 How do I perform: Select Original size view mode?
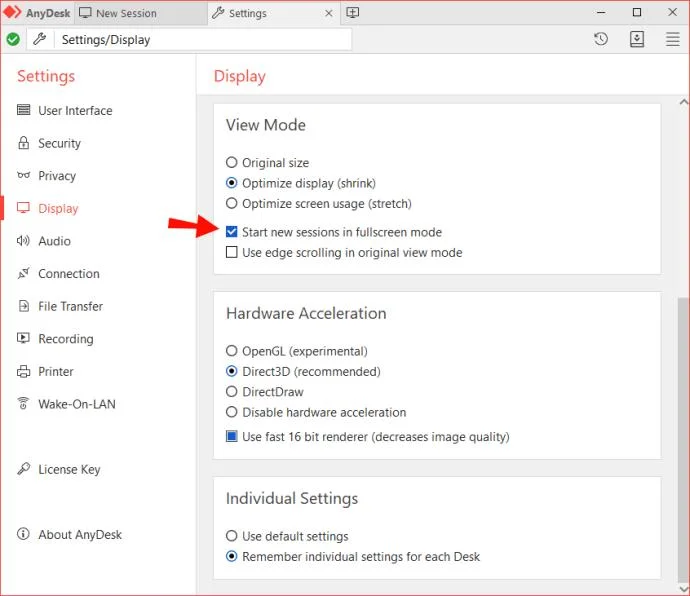click(x=231, y=162)
